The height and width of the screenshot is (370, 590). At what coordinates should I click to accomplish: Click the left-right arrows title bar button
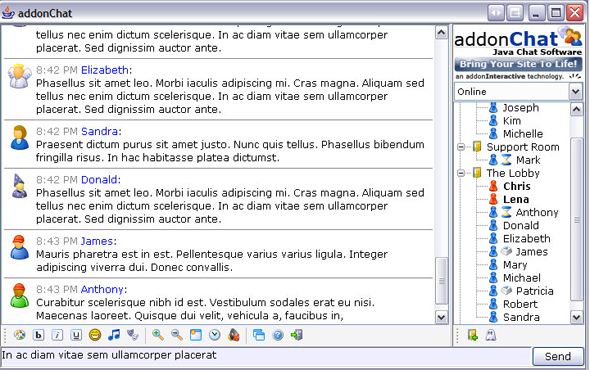[496, 13]
